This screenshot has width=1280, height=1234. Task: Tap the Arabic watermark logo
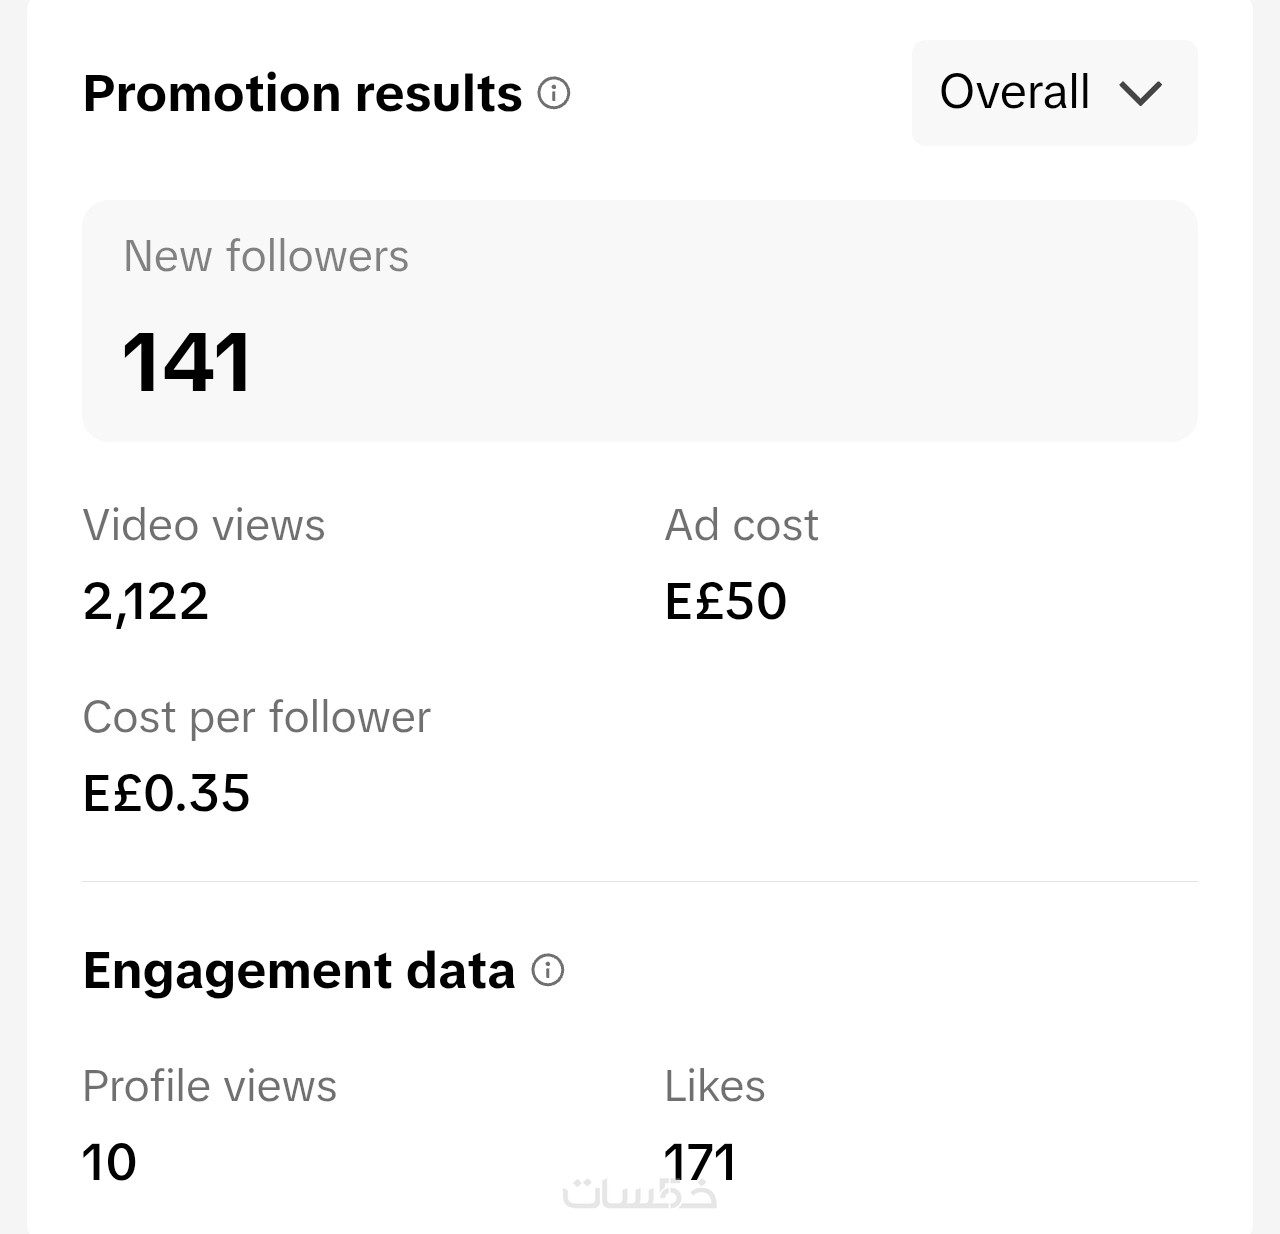coord(640,1191)
